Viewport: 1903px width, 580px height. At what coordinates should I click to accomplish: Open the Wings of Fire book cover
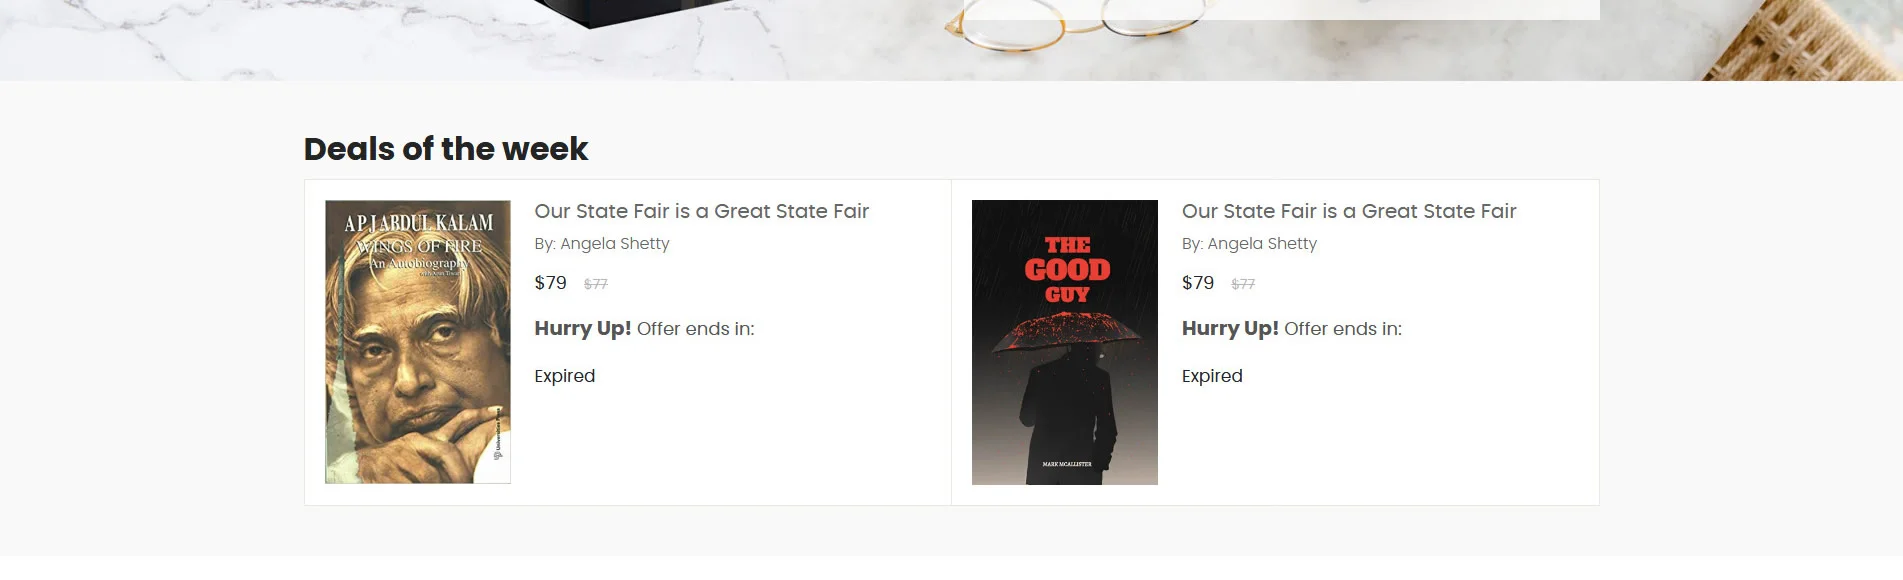(x=418, y=342)
